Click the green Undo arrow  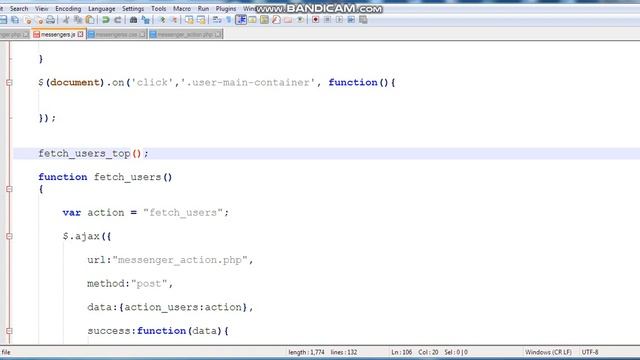tap(106, 20)
